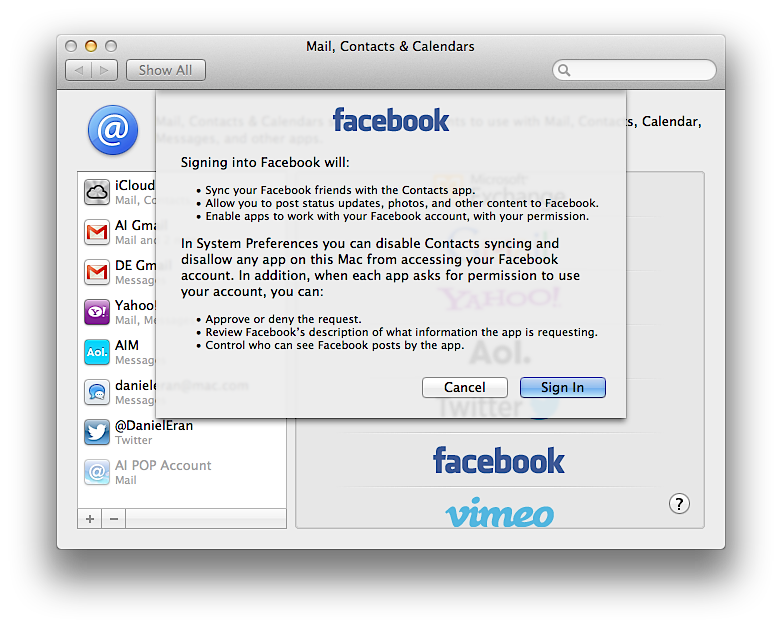The width and height of the screenshot is (782, 628).
Task: Select the Yahoo! account label
Action: [135, 305]
